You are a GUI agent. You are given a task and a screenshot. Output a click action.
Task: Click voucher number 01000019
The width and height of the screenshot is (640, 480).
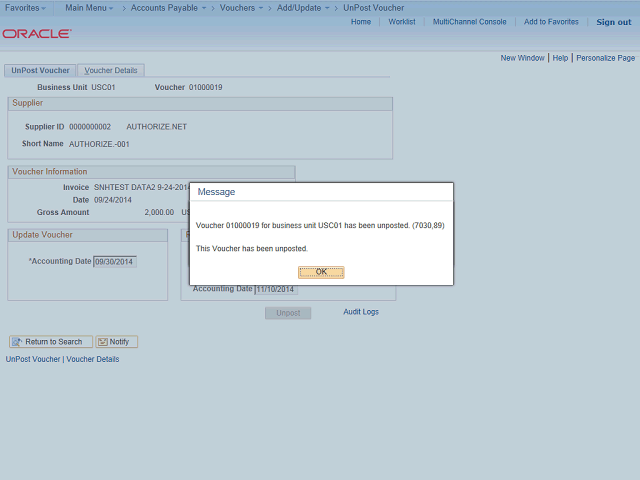point(205,87)
